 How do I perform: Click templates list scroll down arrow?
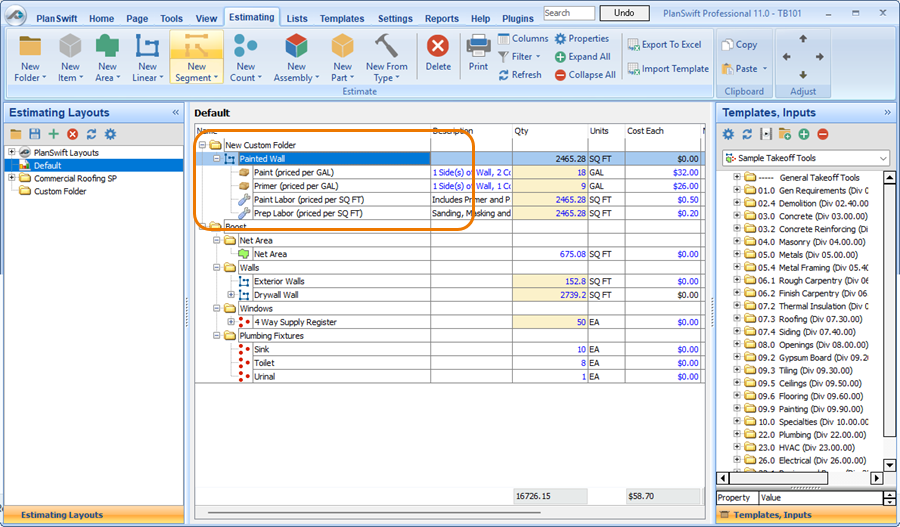[890, 465]
